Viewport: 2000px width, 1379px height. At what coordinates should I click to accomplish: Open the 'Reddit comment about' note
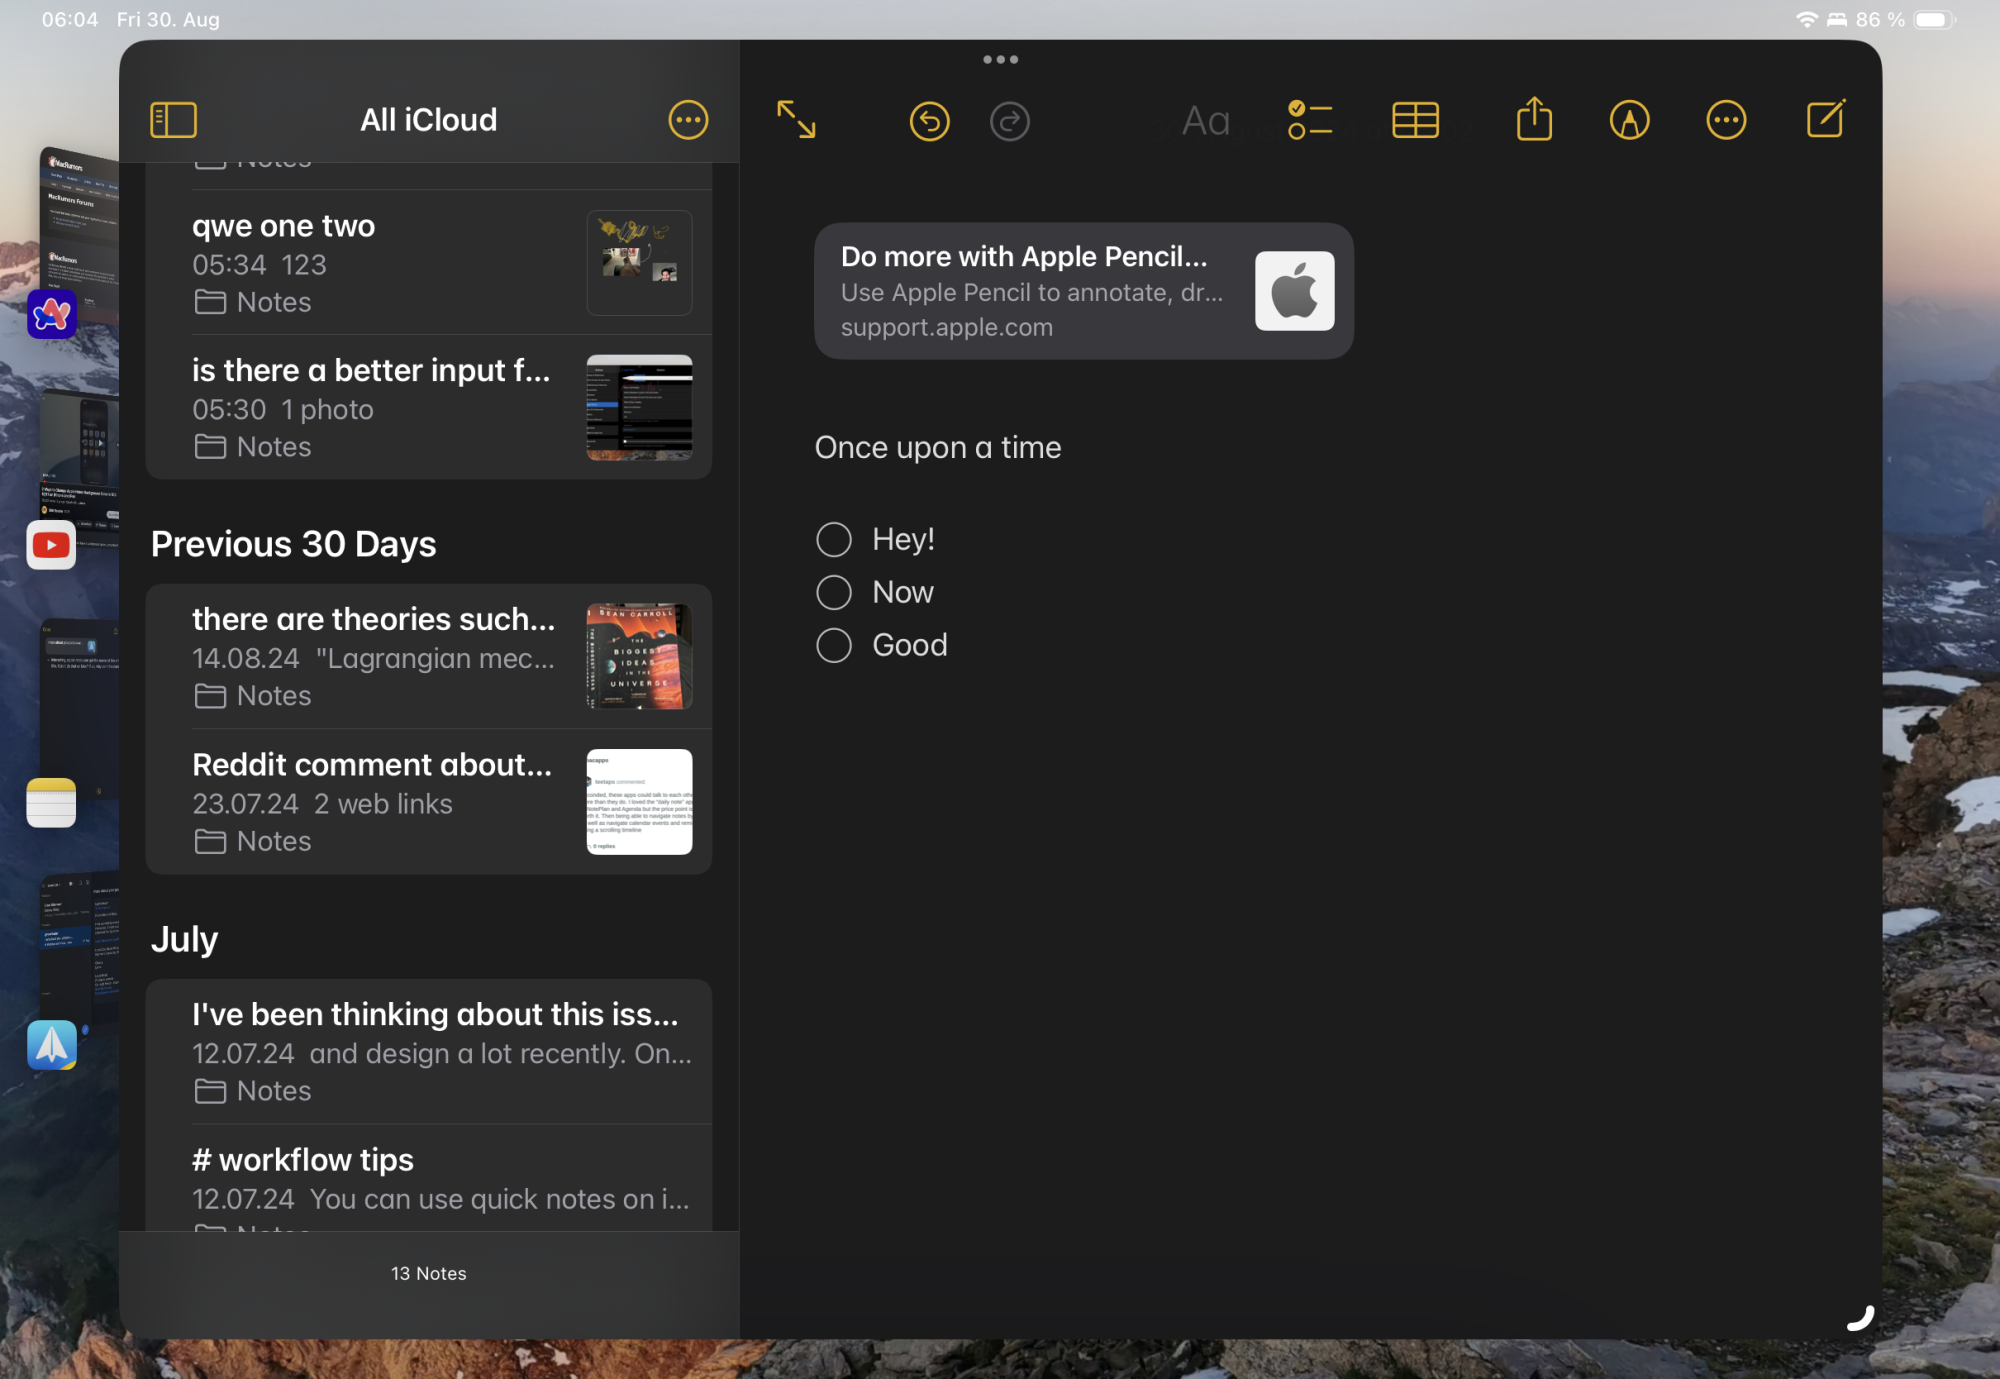428,801
